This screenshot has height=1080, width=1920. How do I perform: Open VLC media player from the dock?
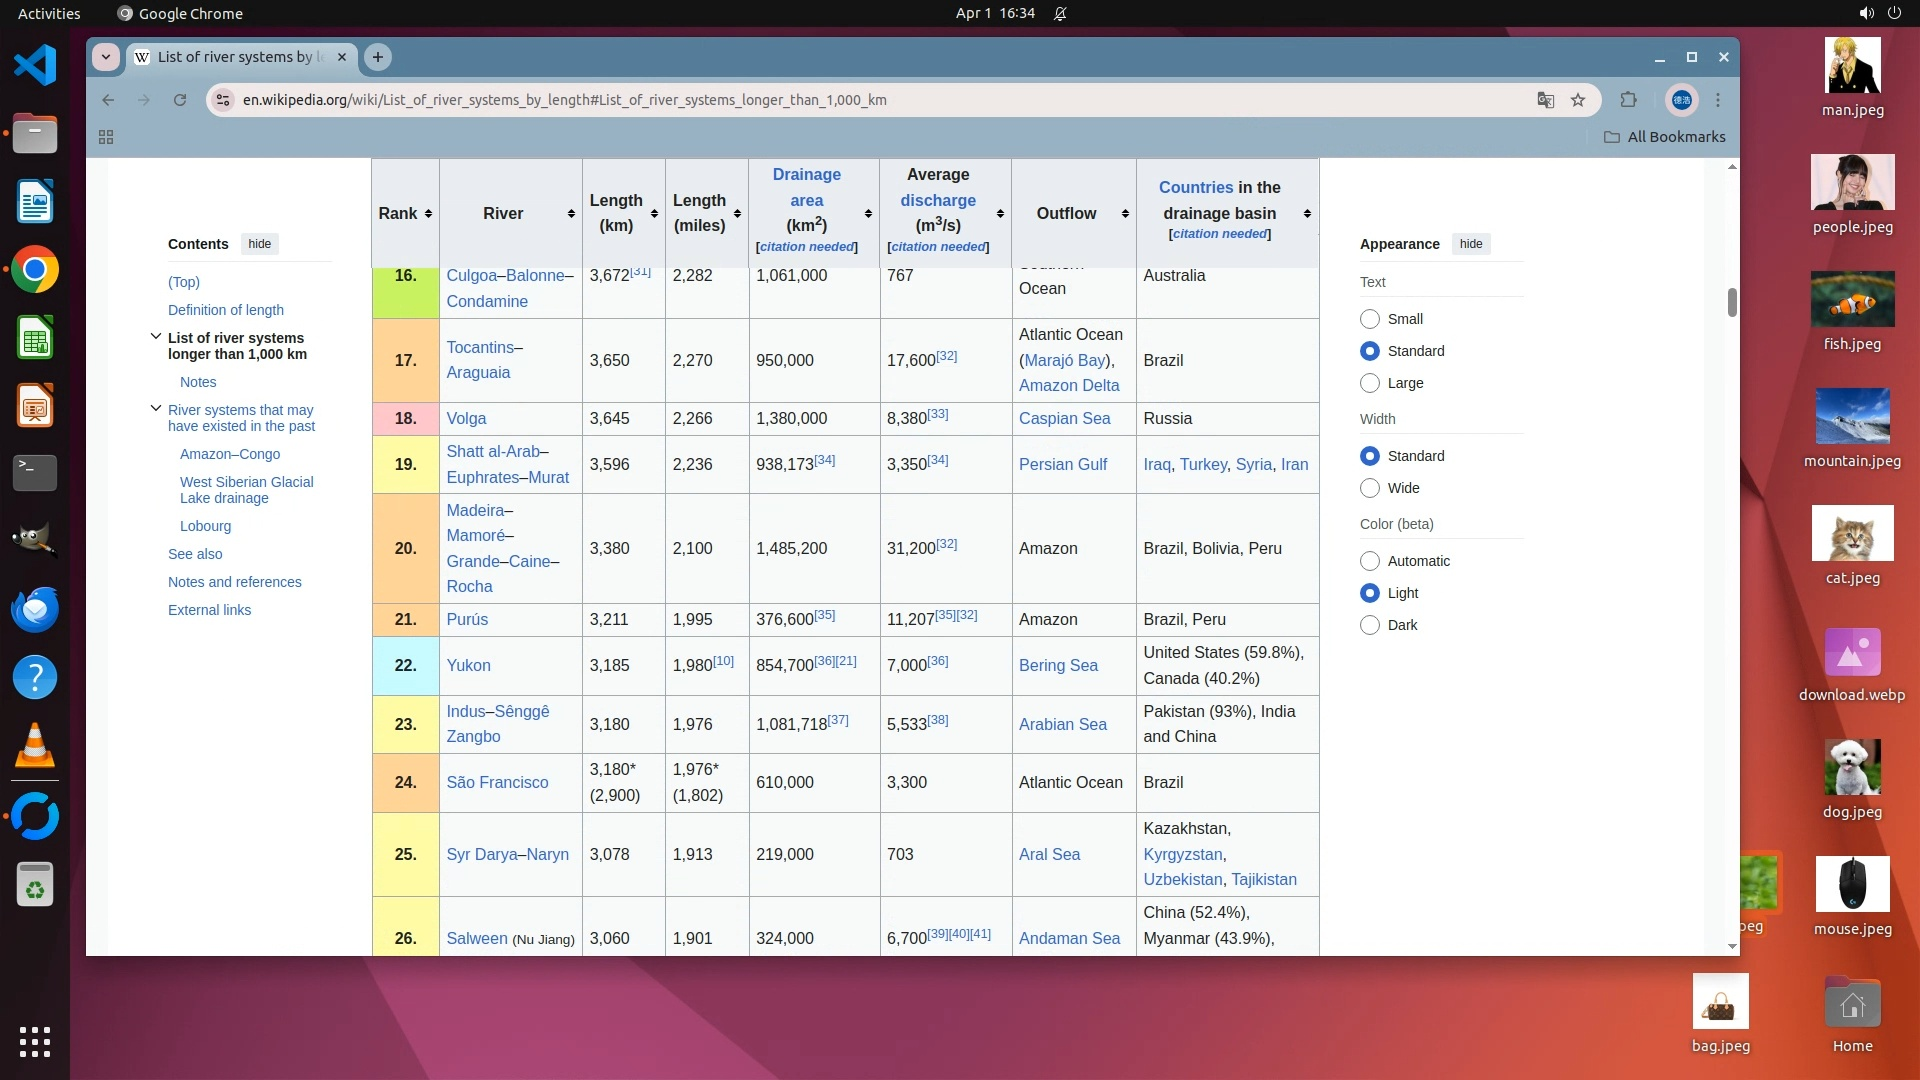pyautogui.click(x=35, y=746)
